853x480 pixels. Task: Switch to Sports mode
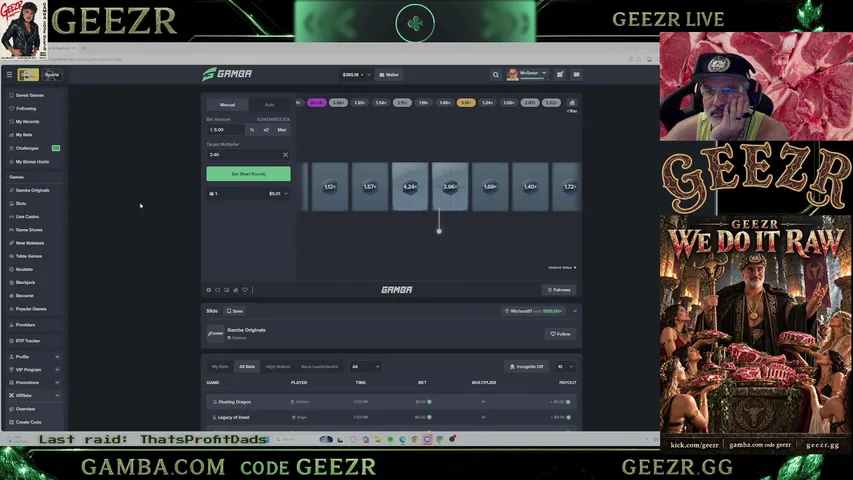(x=52, y=75)
